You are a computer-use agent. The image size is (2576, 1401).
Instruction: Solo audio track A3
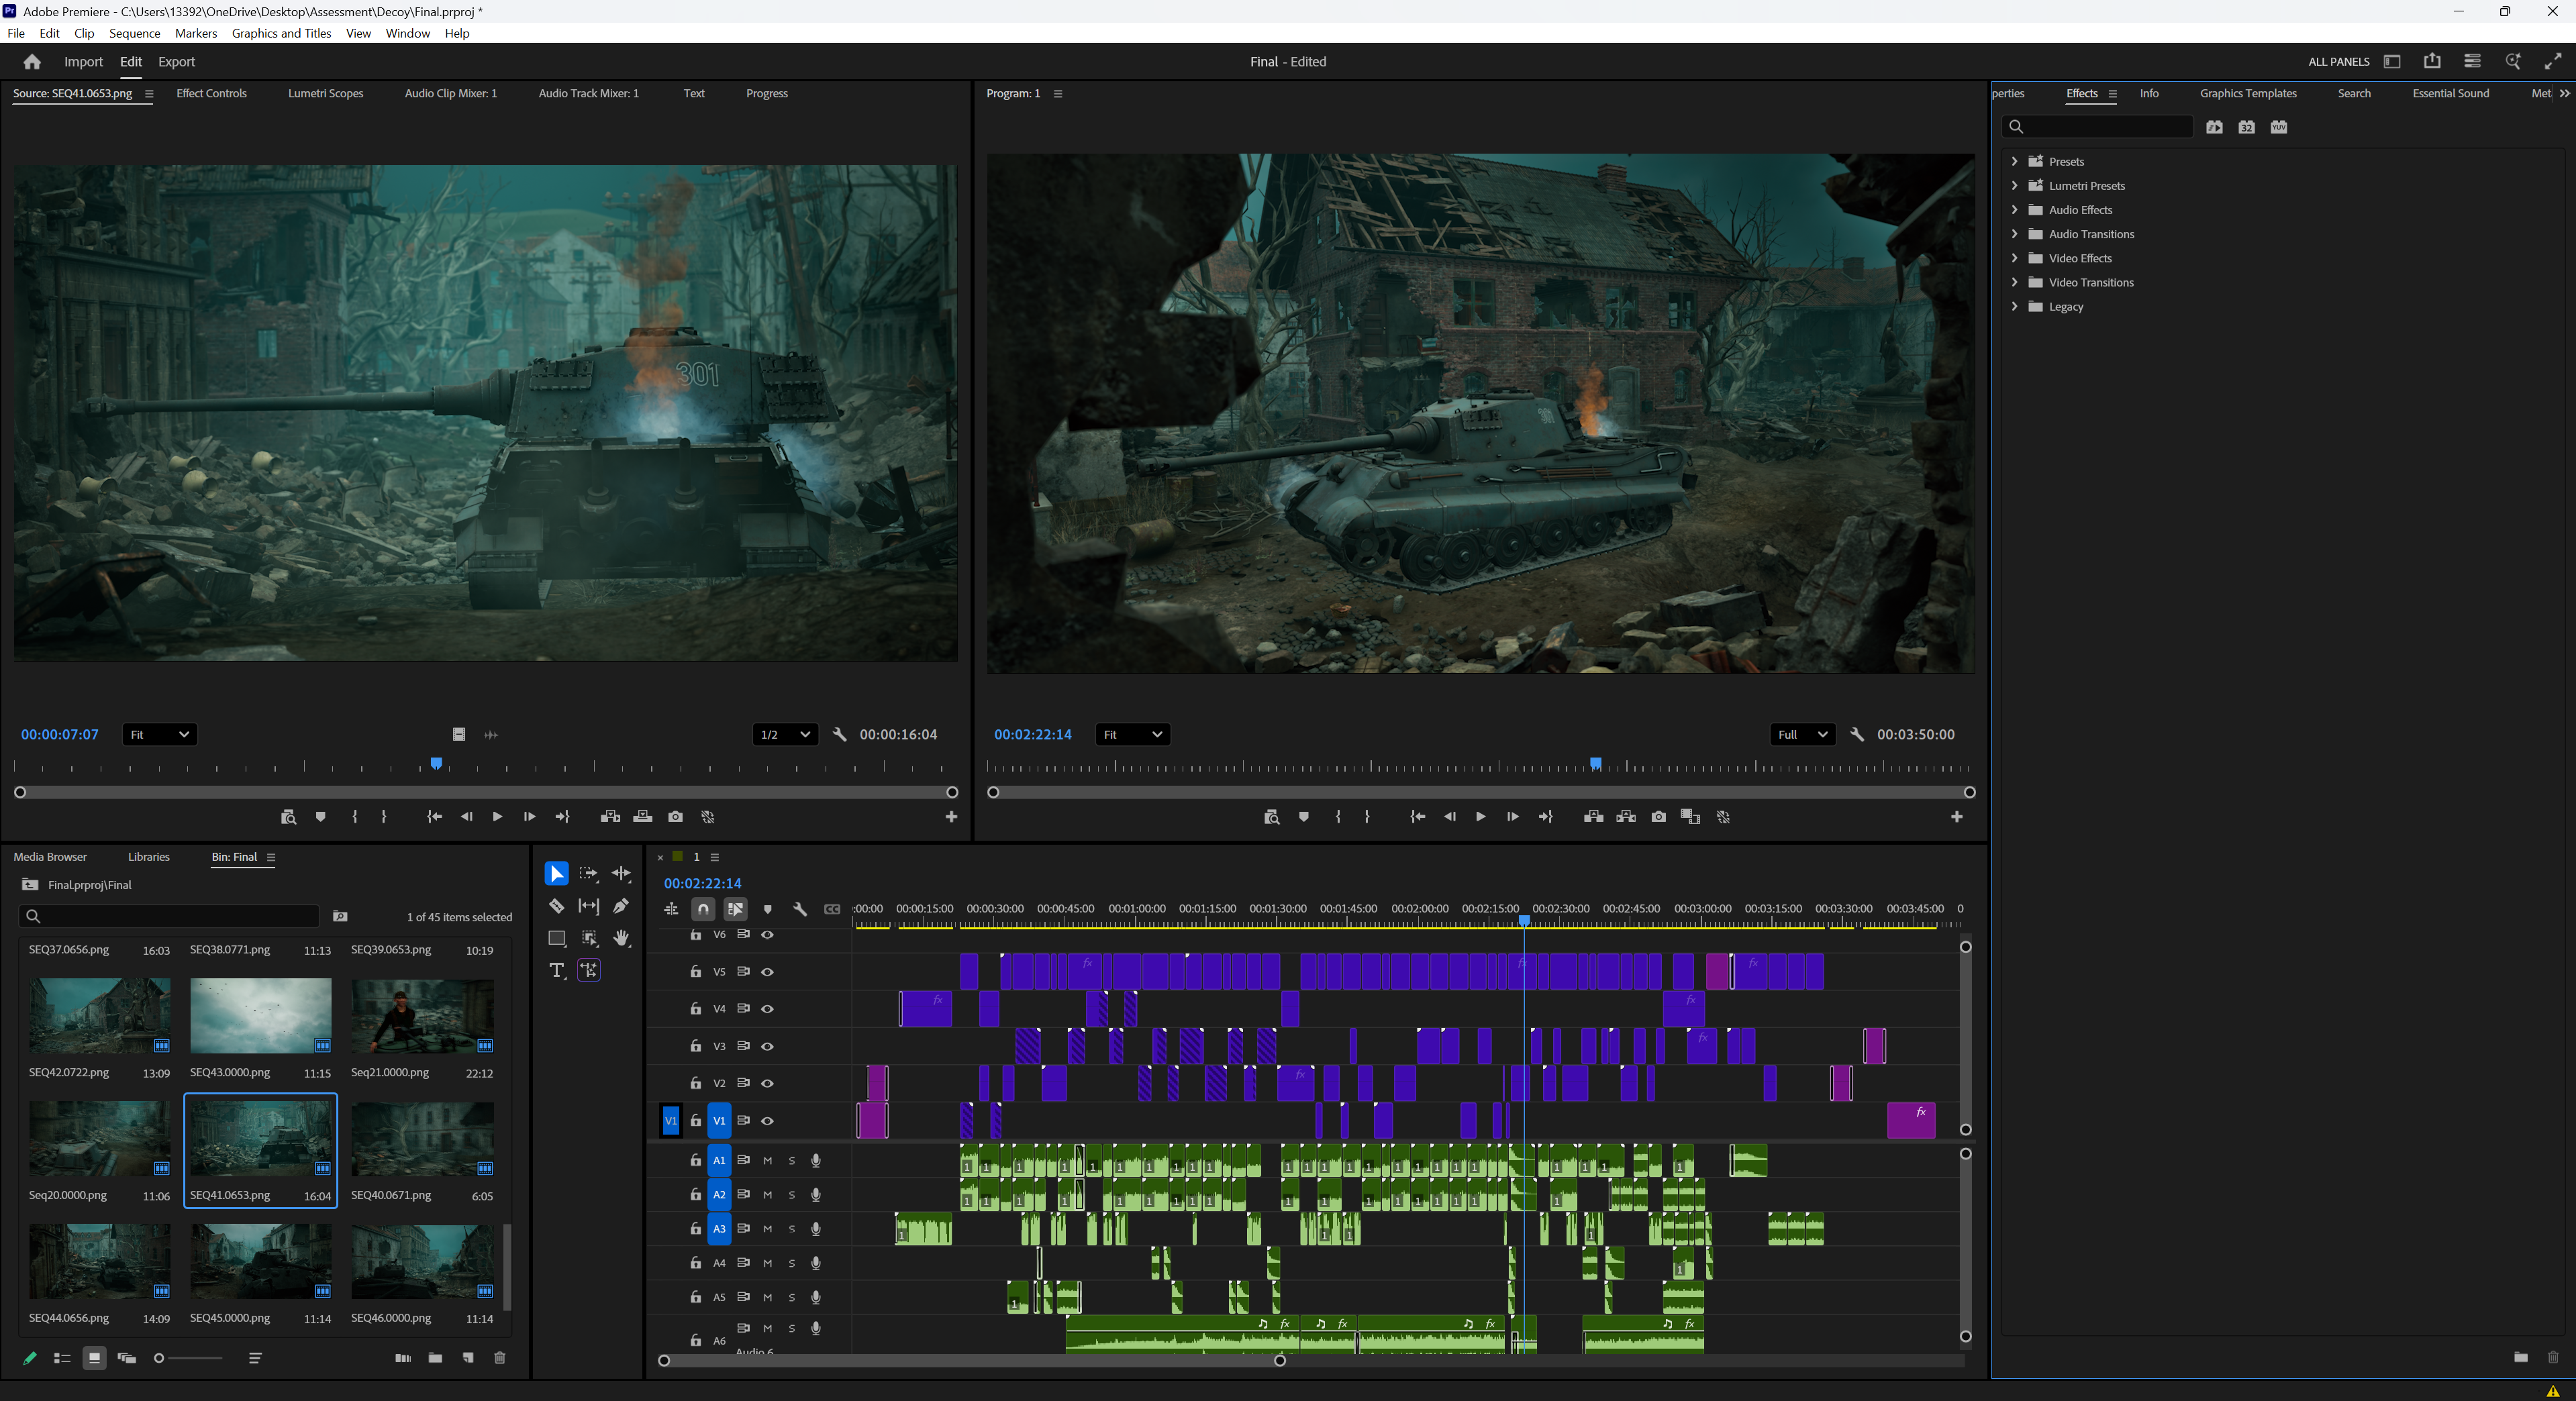coord(791,1229)
